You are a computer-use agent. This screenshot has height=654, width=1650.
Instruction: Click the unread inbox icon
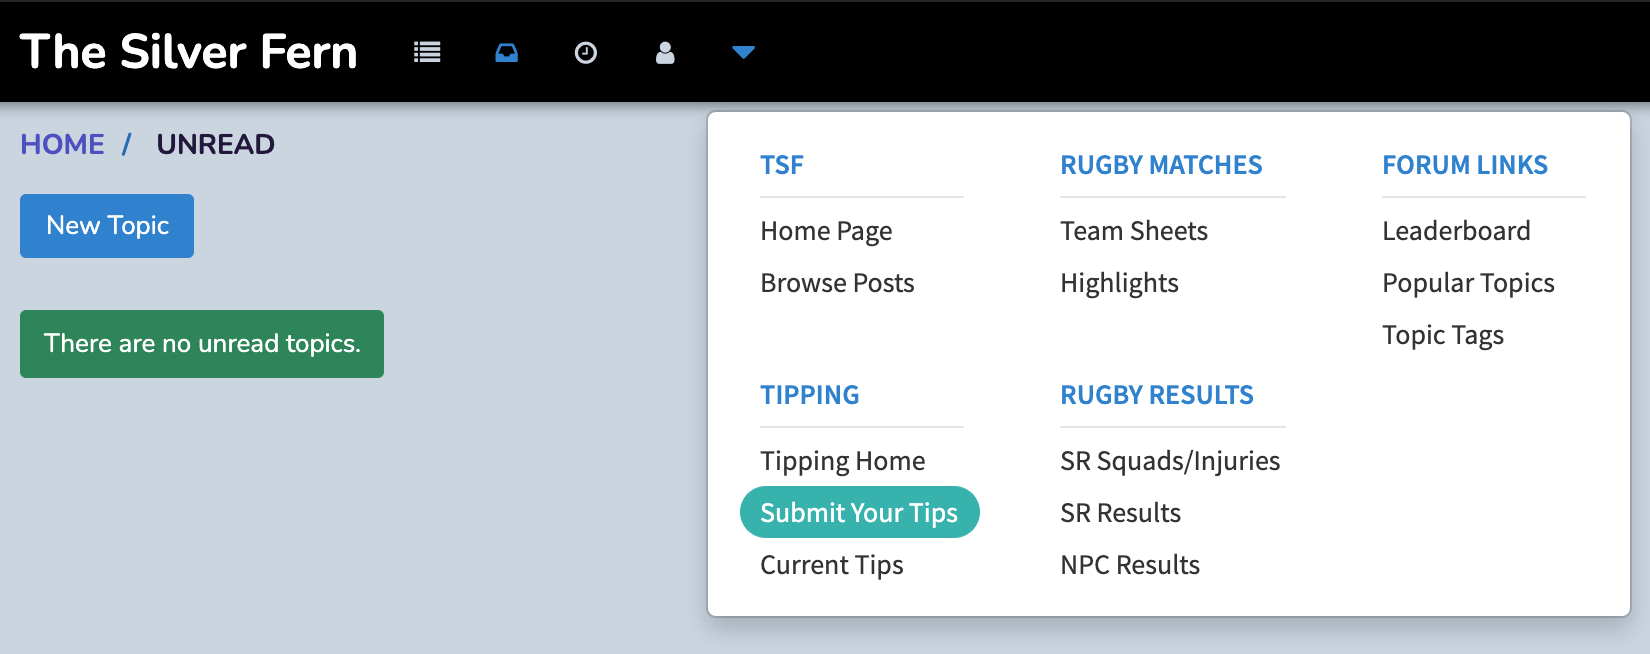507,52
